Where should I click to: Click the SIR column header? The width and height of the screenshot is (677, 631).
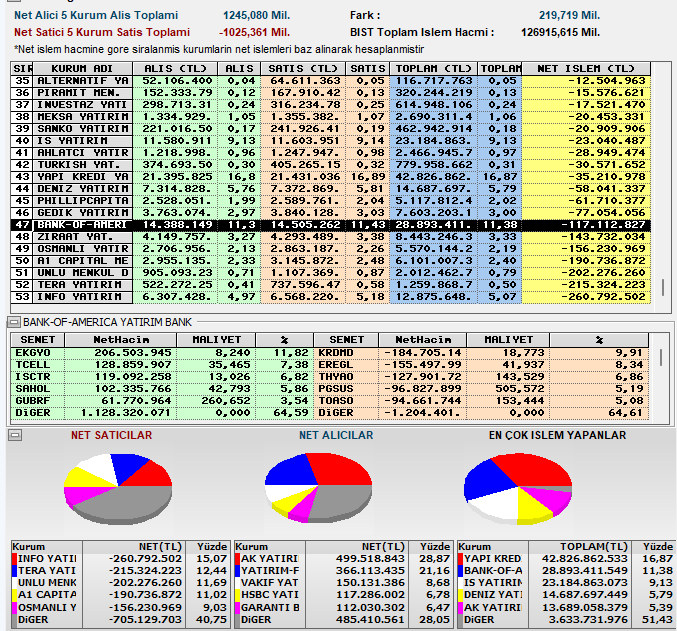(x=22, y=69)
